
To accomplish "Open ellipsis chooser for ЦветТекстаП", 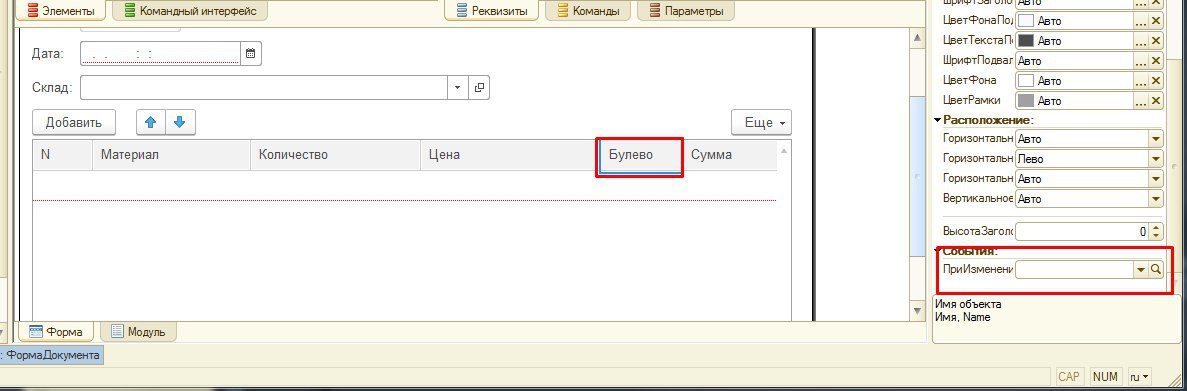I will (1141, 41).
